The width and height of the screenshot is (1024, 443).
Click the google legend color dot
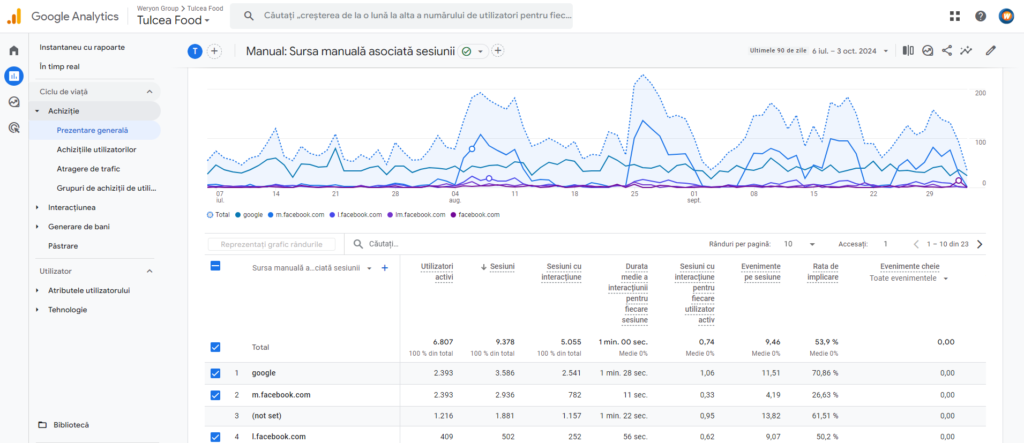tap(239, 215)
